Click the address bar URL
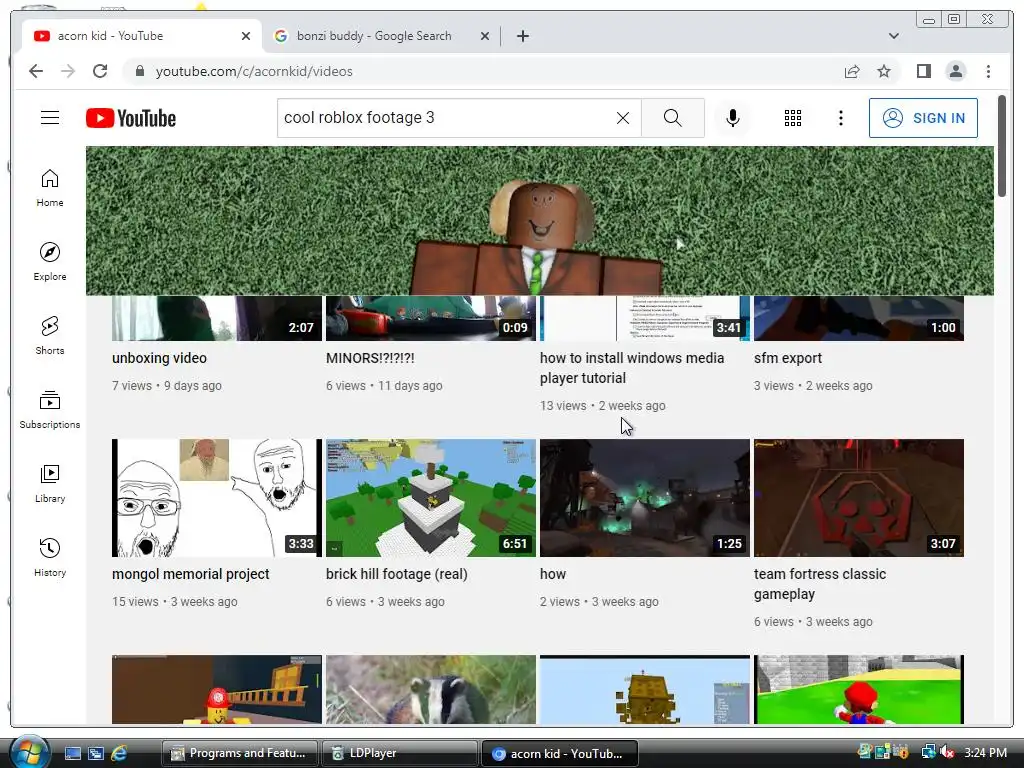This screenshot has width=1024, height=768. (254, 71)
